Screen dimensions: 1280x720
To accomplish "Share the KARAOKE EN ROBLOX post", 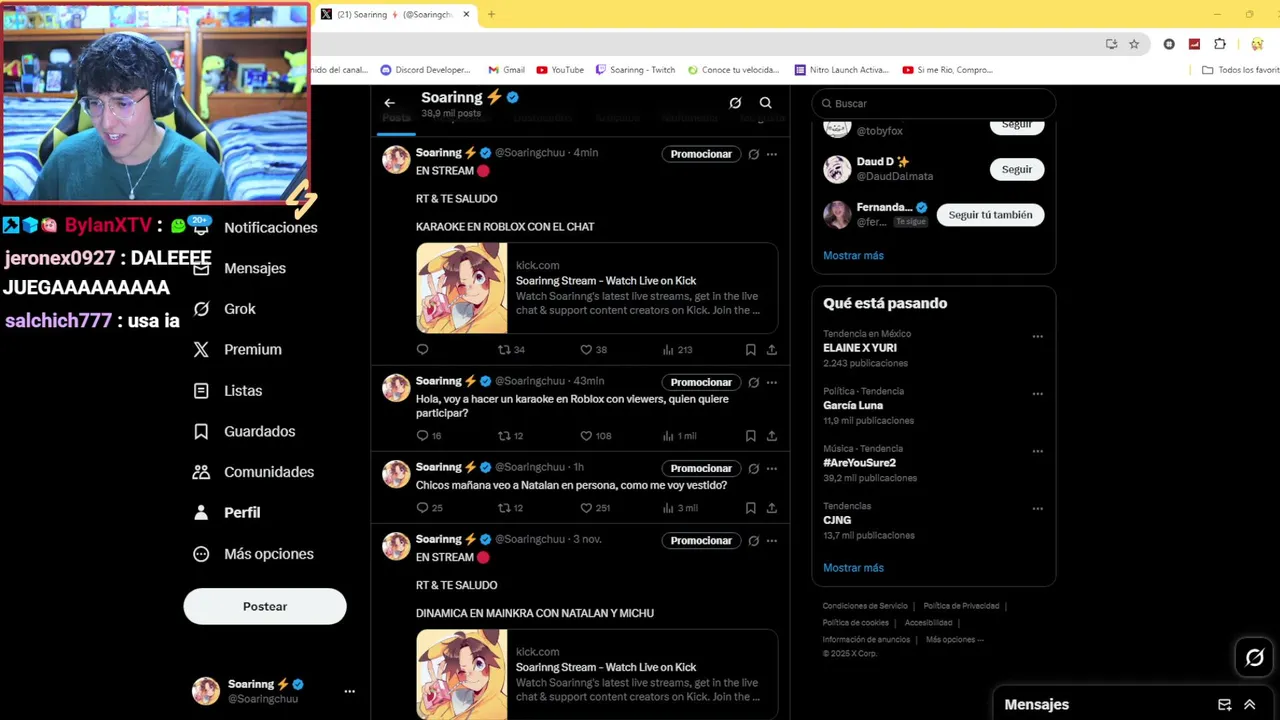I will point(772,350).
